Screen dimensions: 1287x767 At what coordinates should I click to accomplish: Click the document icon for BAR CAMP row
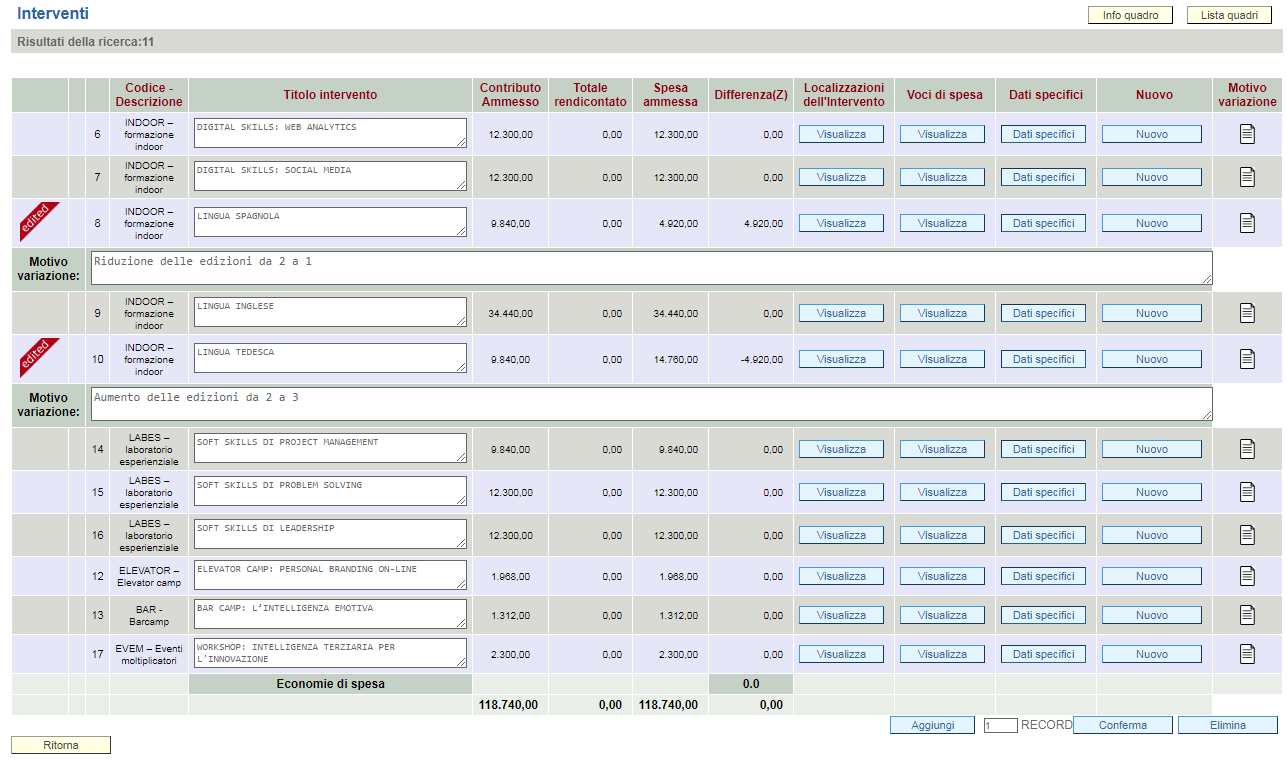coord(1246,615)
